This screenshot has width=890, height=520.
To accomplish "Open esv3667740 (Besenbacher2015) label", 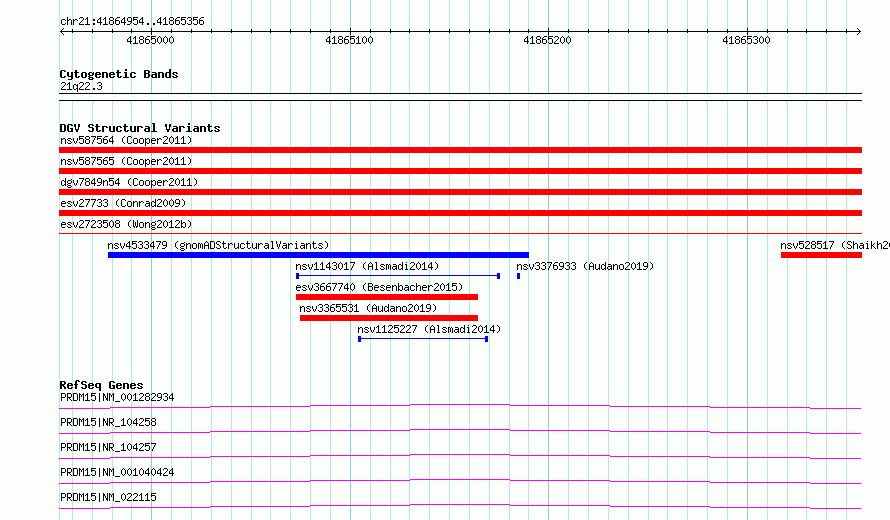I will (x=379, y=287).
